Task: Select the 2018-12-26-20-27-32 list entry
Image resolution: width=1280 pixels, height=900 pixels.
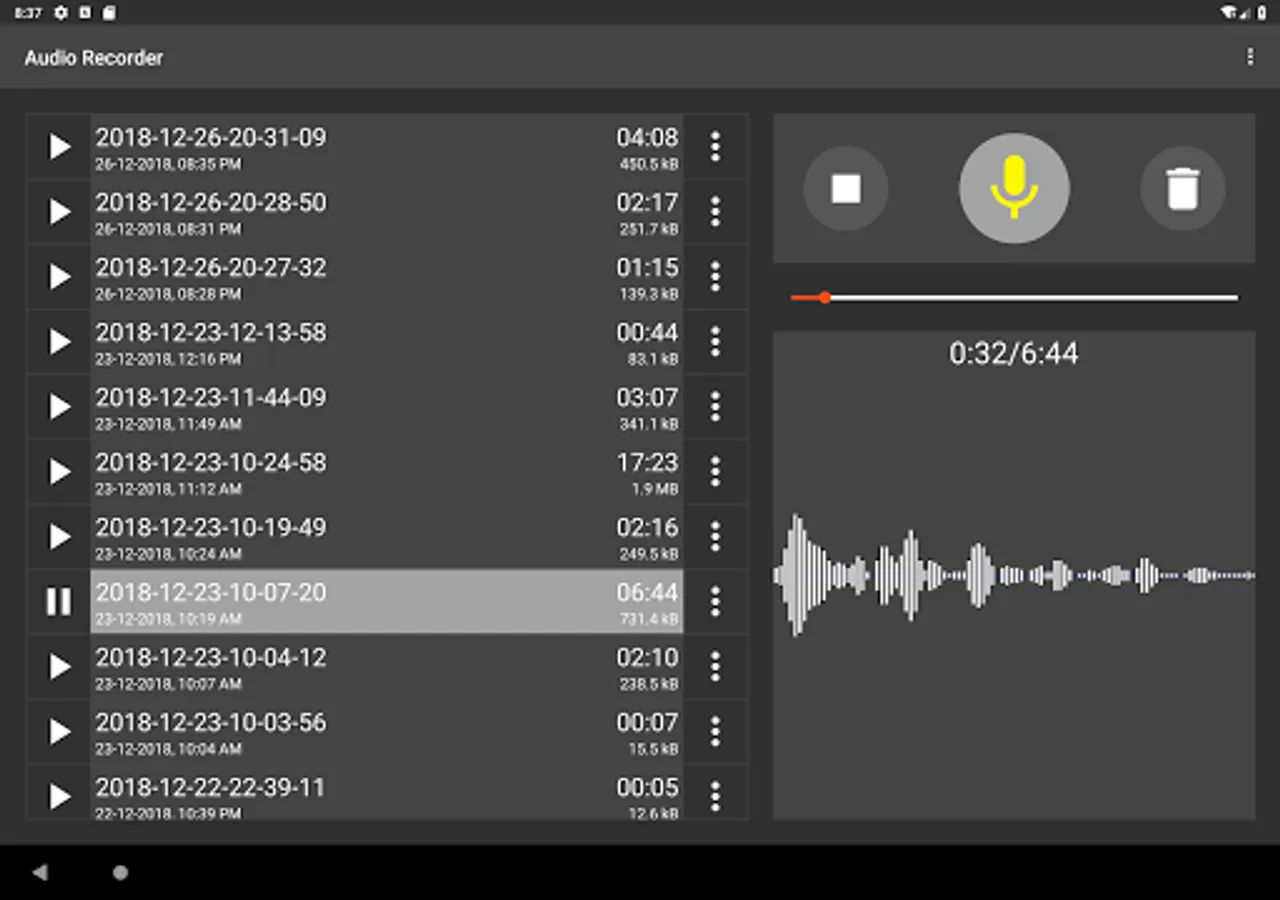Action: click(x=387, y=277)
